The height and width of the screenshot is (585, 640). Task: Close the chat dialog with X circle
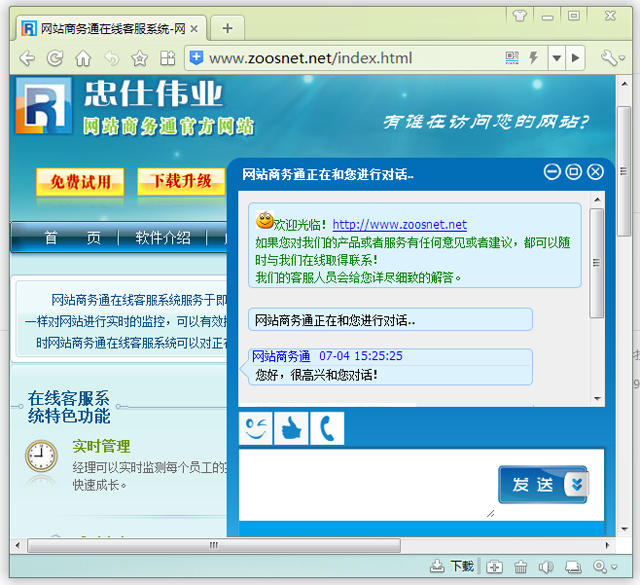click(x=595, y=172)
